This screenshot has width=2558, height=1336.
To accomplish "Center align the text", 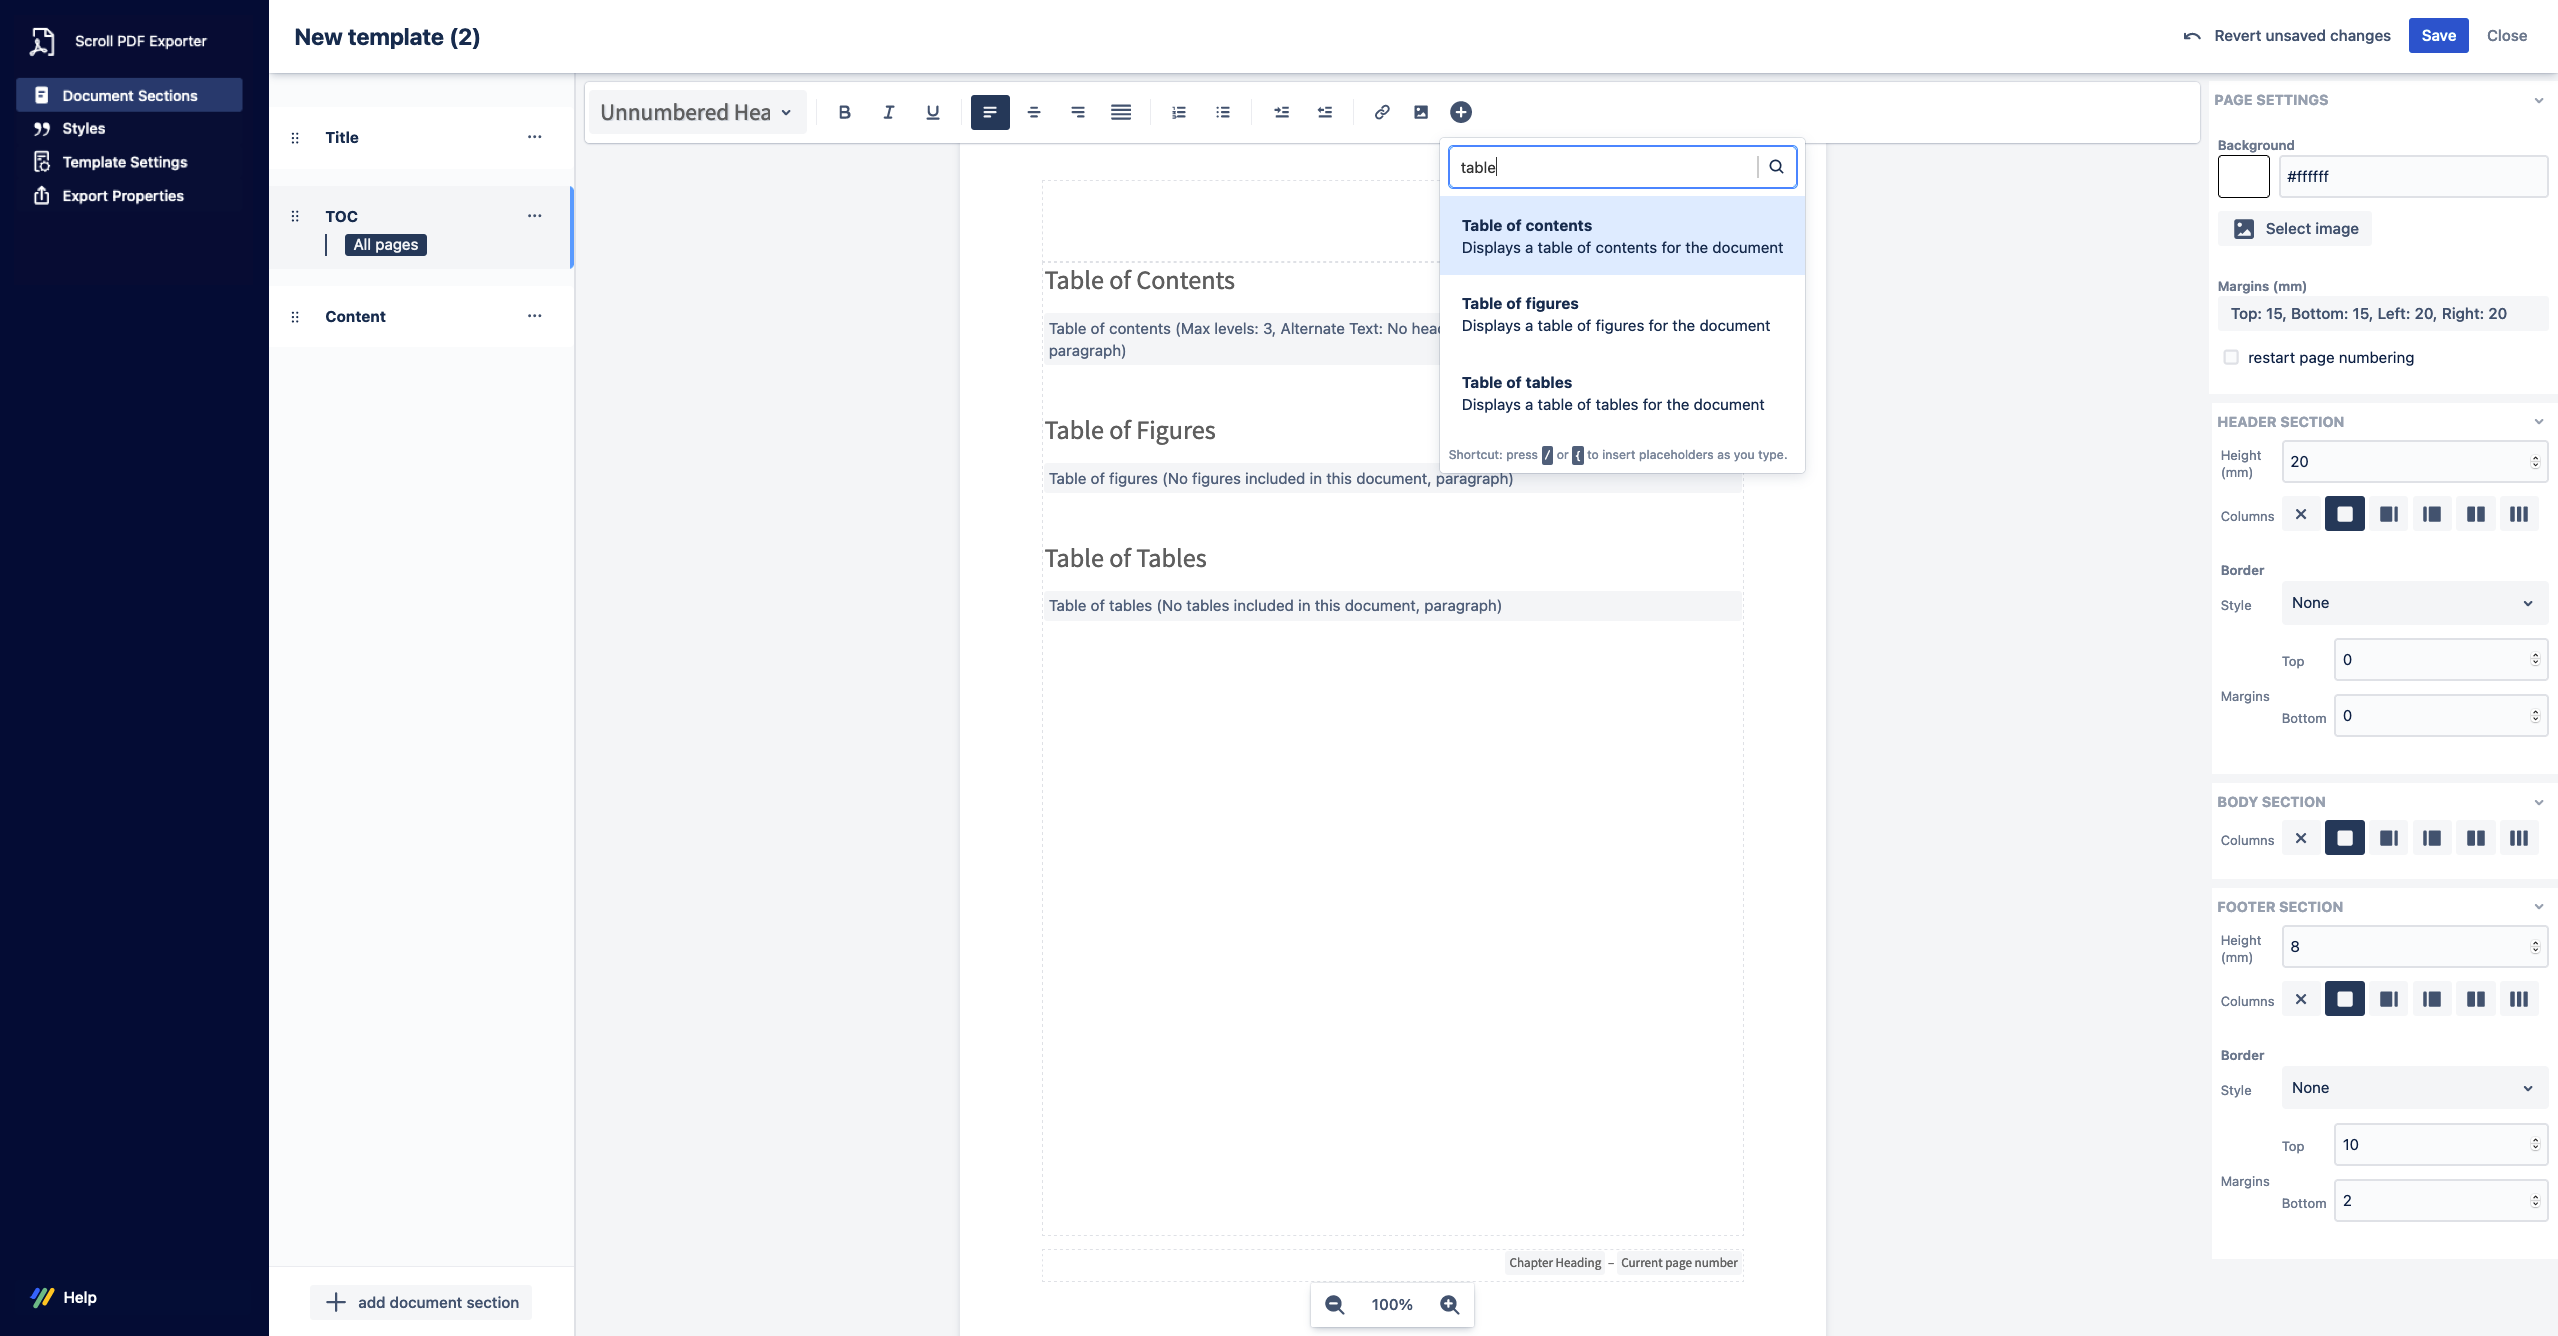I will coord(1034,112).
